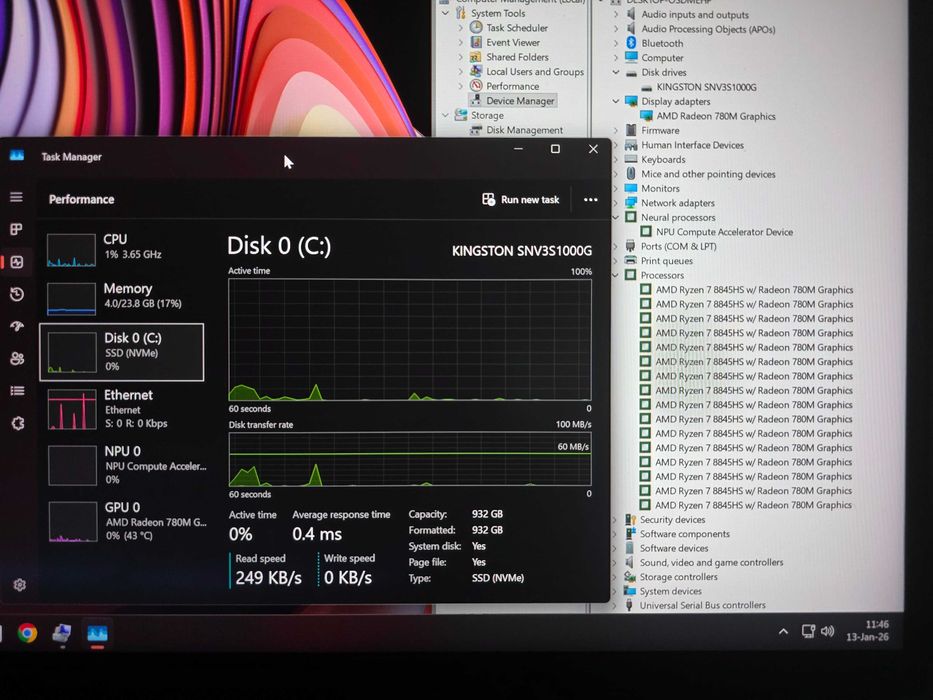Select the CPU performance graph entry
This screenshot has width=933, height=700.
coord(122,249)
